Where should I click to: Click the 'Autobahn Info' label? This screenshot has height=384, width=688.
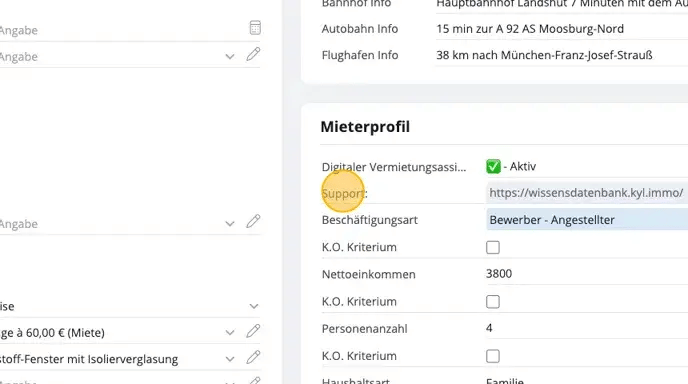360,29
